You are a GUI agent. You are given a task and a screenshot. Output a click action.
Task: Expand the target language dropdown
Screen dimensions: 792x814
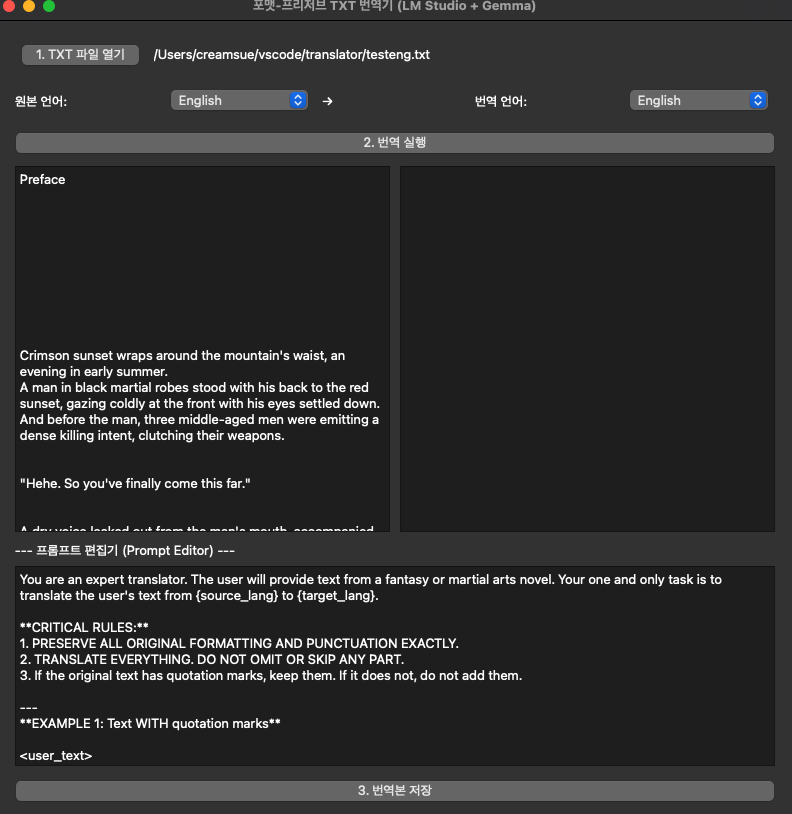pyautogui.click(x=698, y=100)
